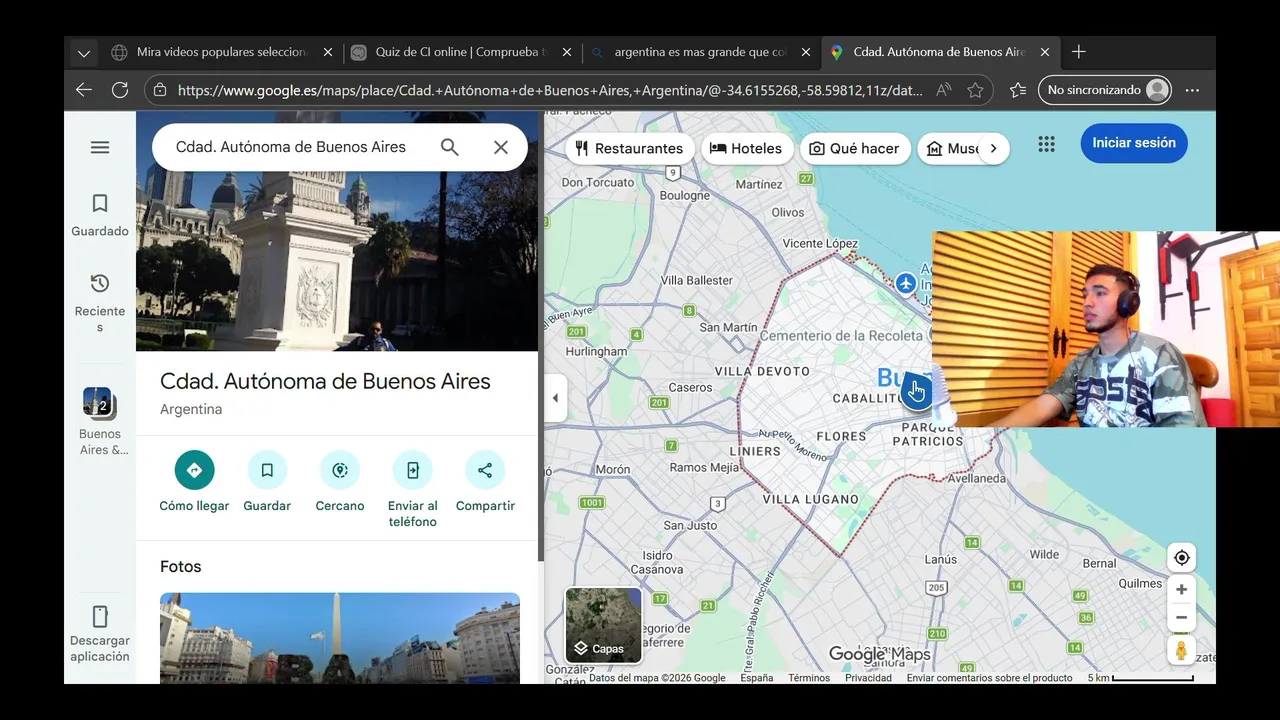This screenshot has height=720, width=1280.
Task: Open the Obelisco photo under Fotos
Action: pos(340,638)
